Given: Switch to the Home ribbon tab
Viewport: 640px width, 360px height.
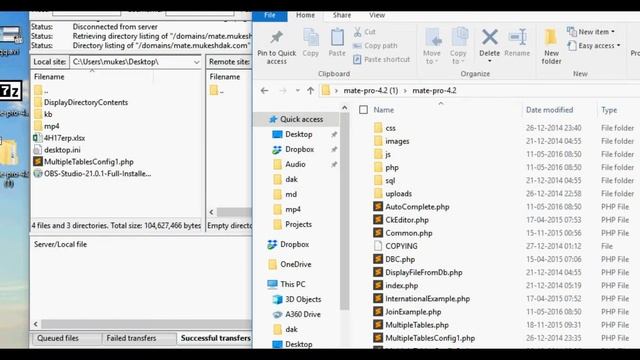Looking at the screenshot, I should [305, 15].
